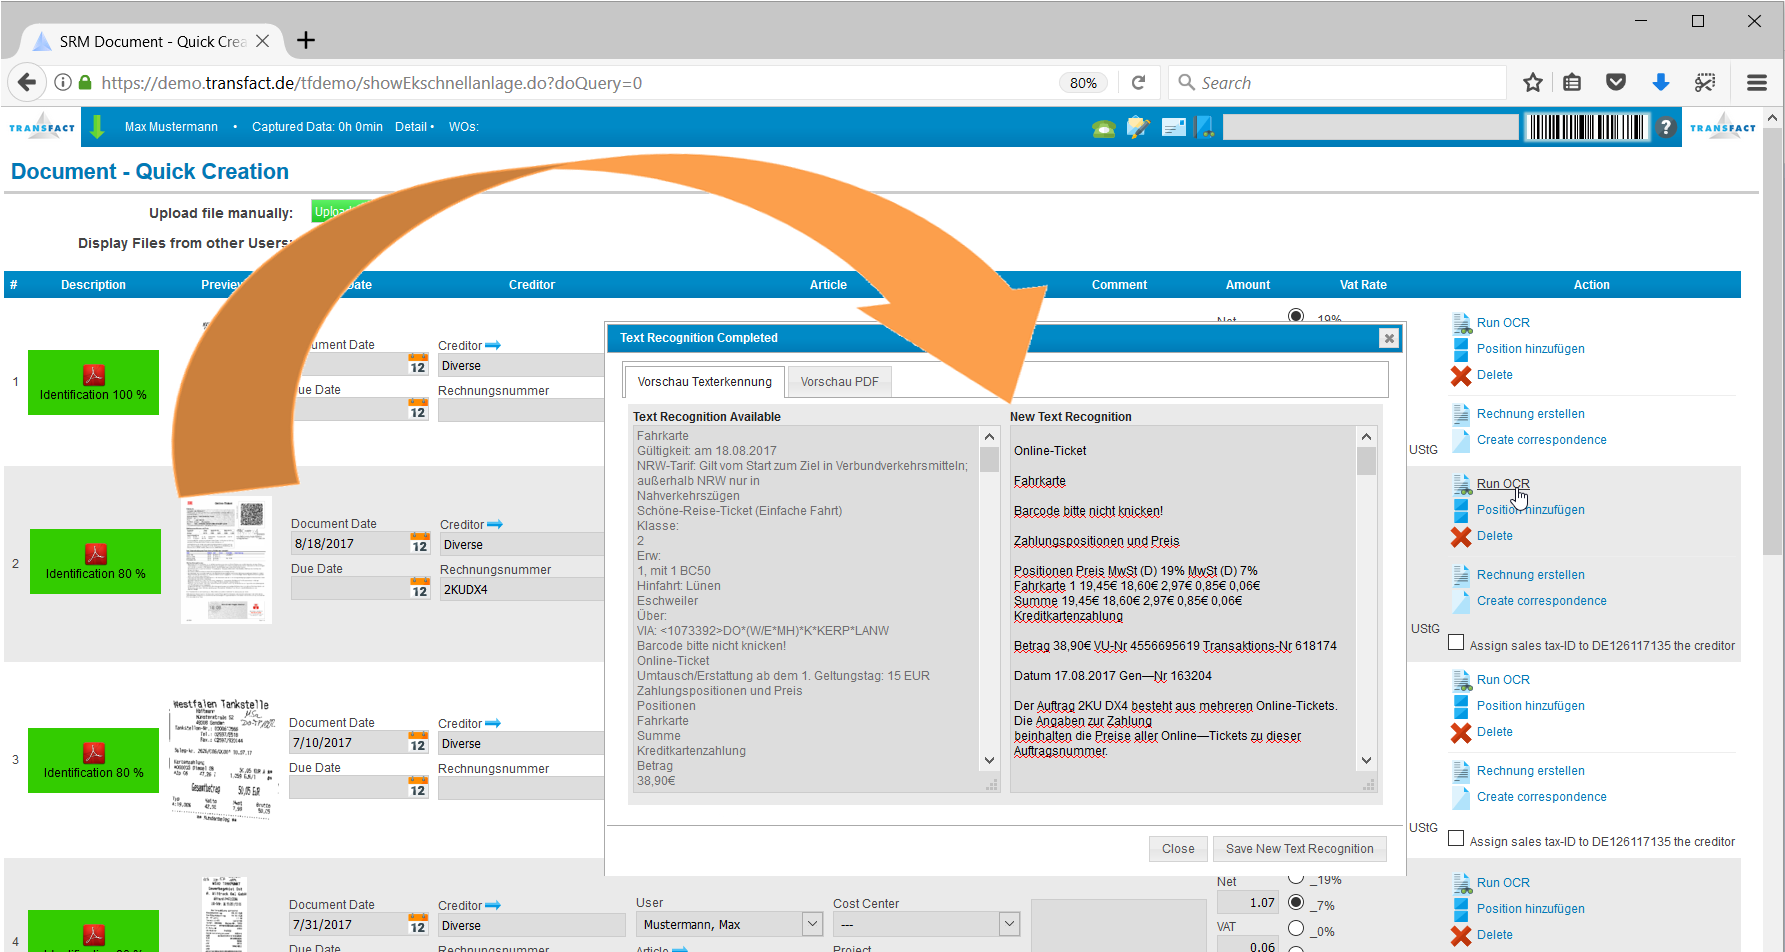Click the Close button in dialog
This screenshot has height=952, width=1785.
[1178, 849]
